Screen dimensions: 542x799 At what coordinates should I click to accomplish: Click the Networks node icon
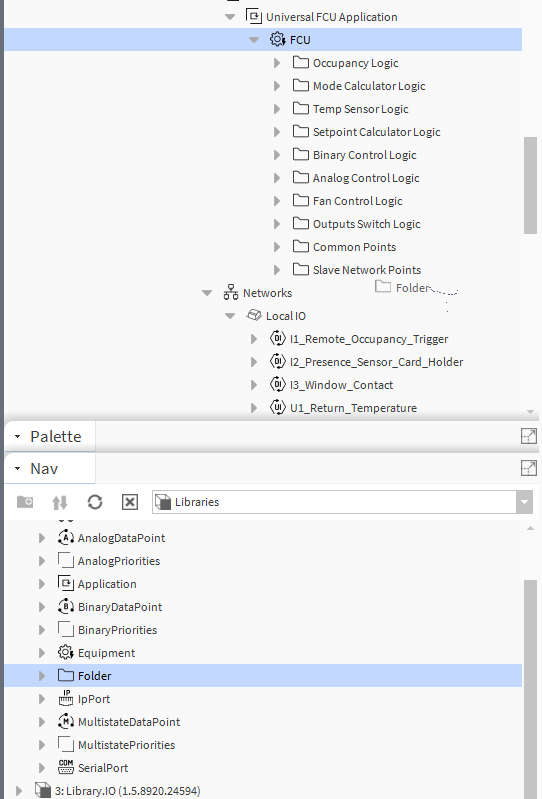pos(231,292)
